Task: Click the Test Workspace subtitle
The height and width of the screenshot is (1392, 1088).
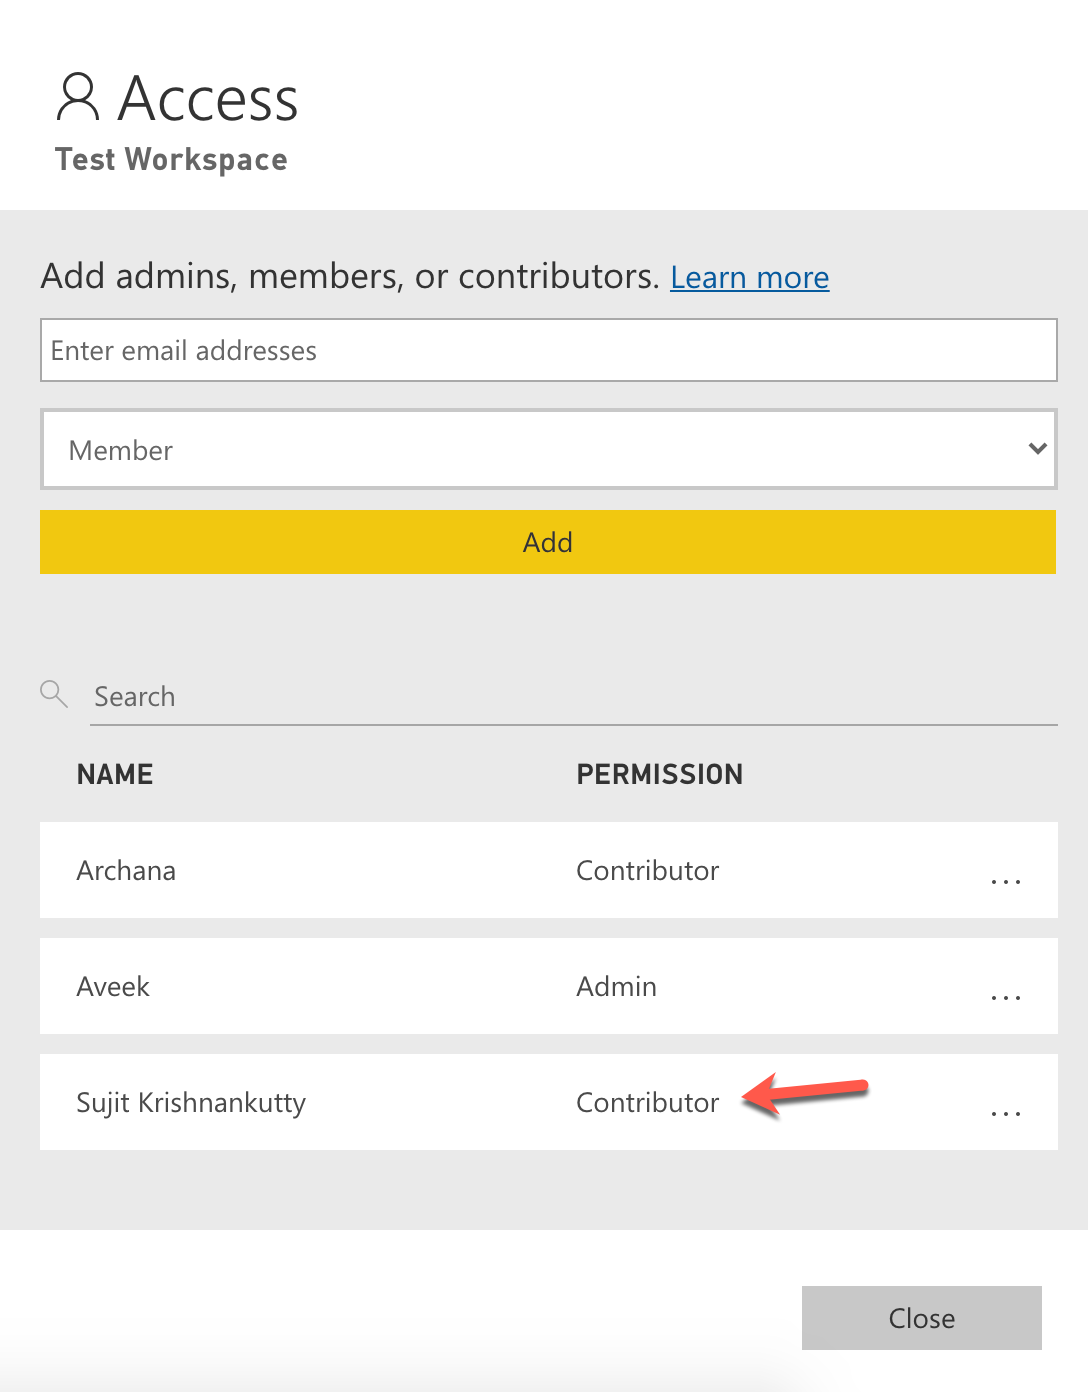Action: [x=171, y=160]
